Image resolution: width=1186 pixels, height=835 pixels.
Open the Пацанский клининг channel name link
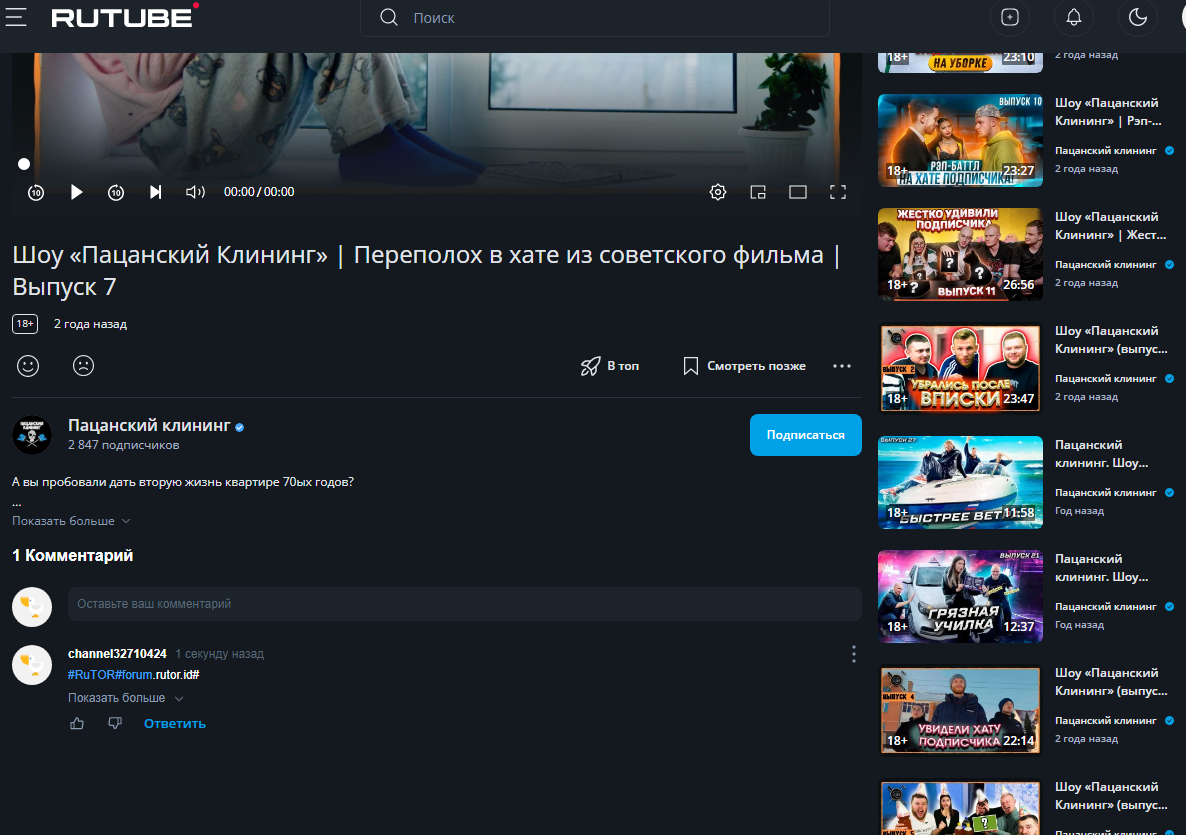pyautogui.click(x=149, y=426)
